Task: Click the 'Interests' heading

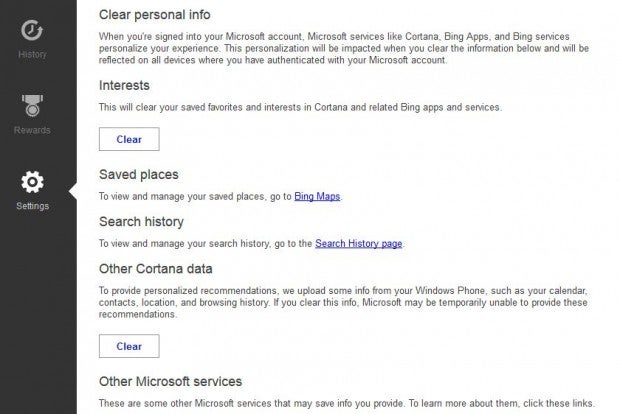Action: [x=124, y=85]
